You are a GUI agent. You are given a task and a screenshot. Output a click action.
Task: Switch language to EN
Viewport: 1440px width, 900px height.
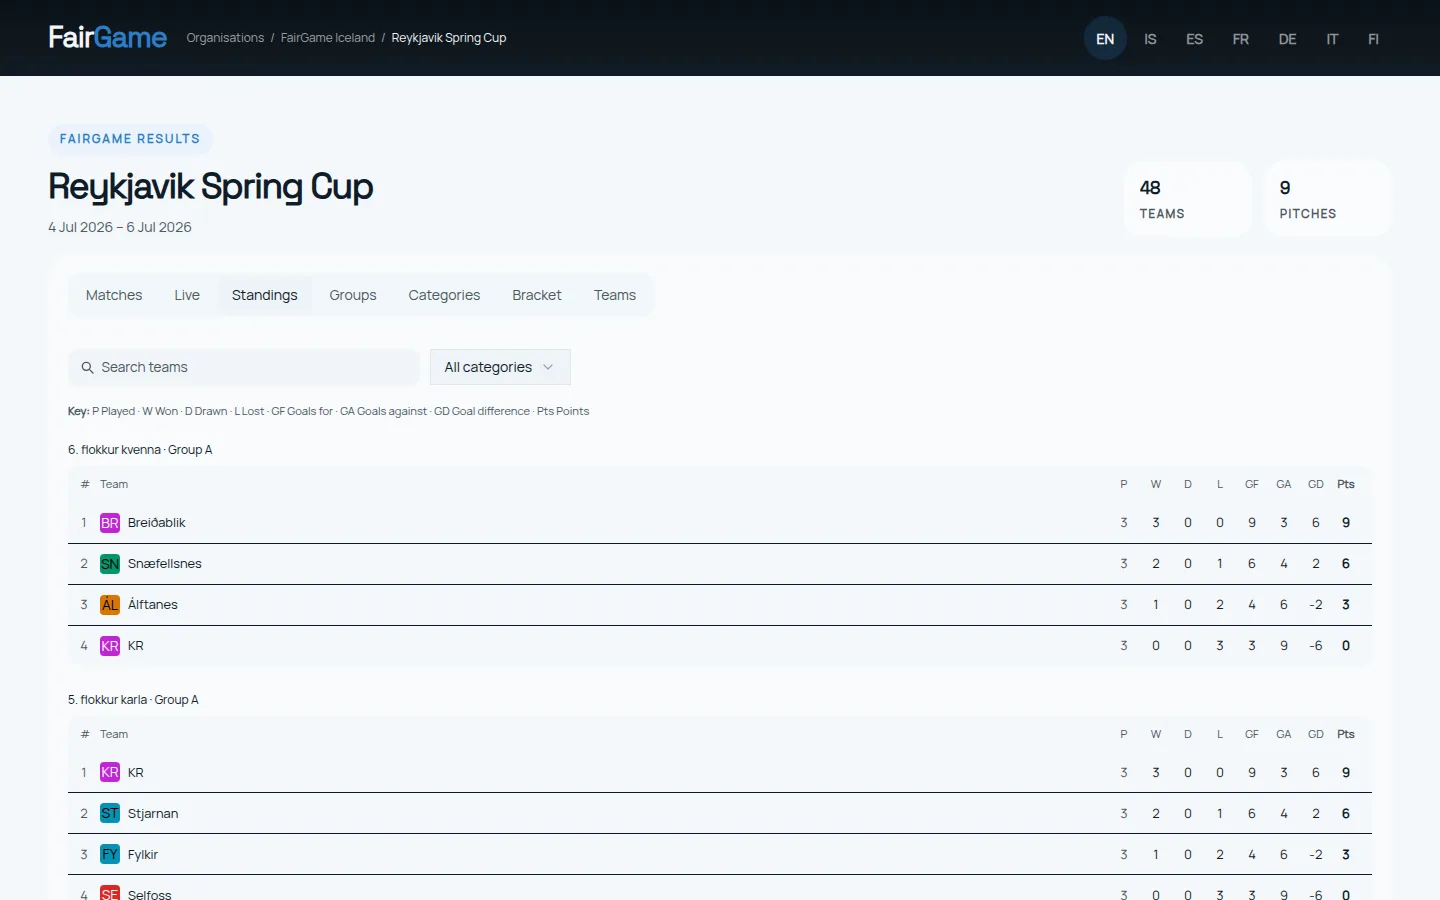pos(1105,39)
